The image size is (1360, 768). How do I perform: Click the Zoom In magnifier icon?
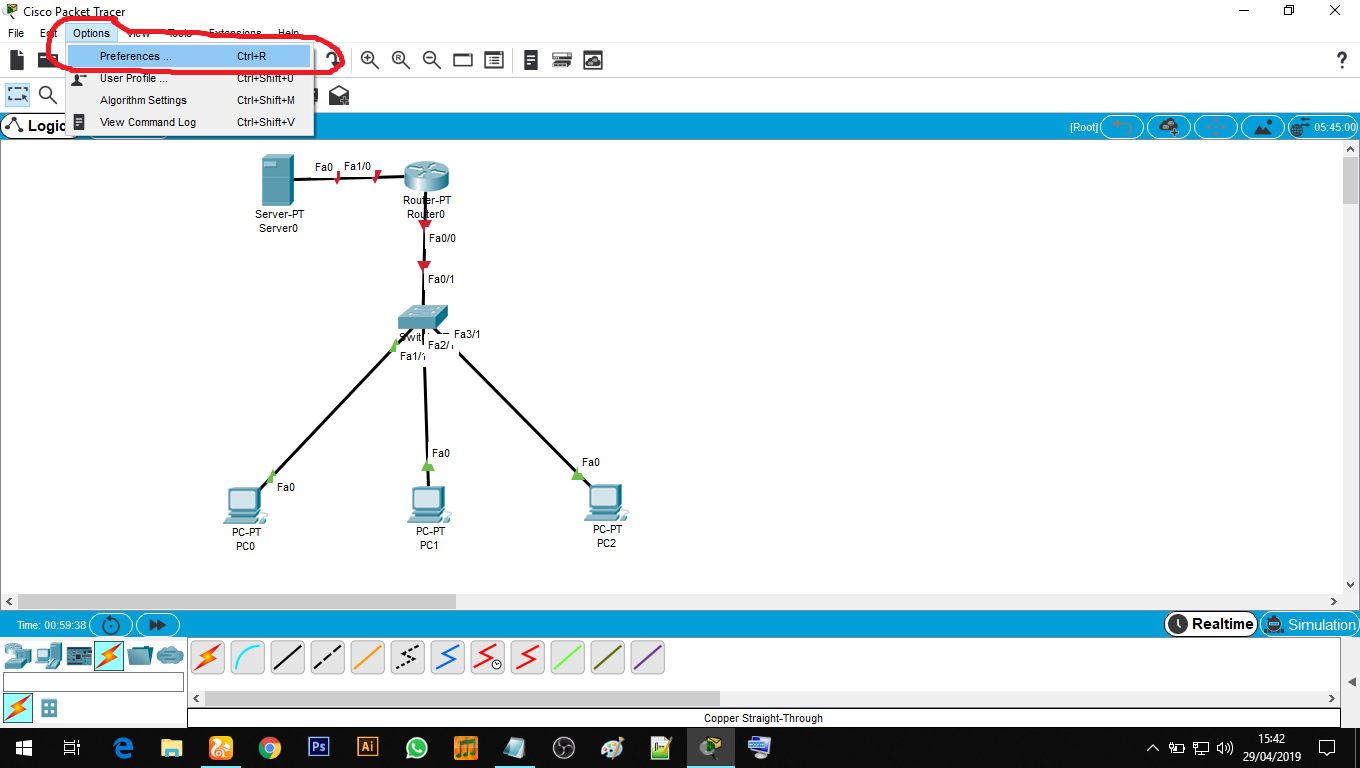coord(370,60)
